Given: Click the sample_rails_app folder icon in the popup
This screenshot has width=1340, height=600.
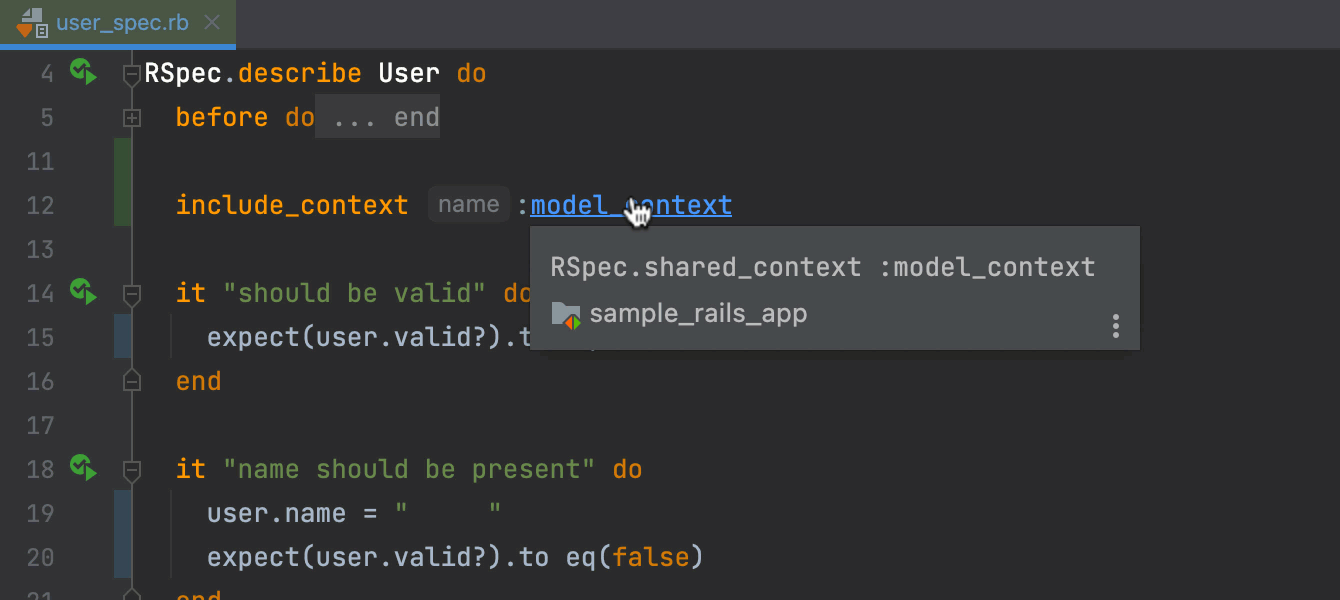Looking at the screenshot, I should click(566, 315).
